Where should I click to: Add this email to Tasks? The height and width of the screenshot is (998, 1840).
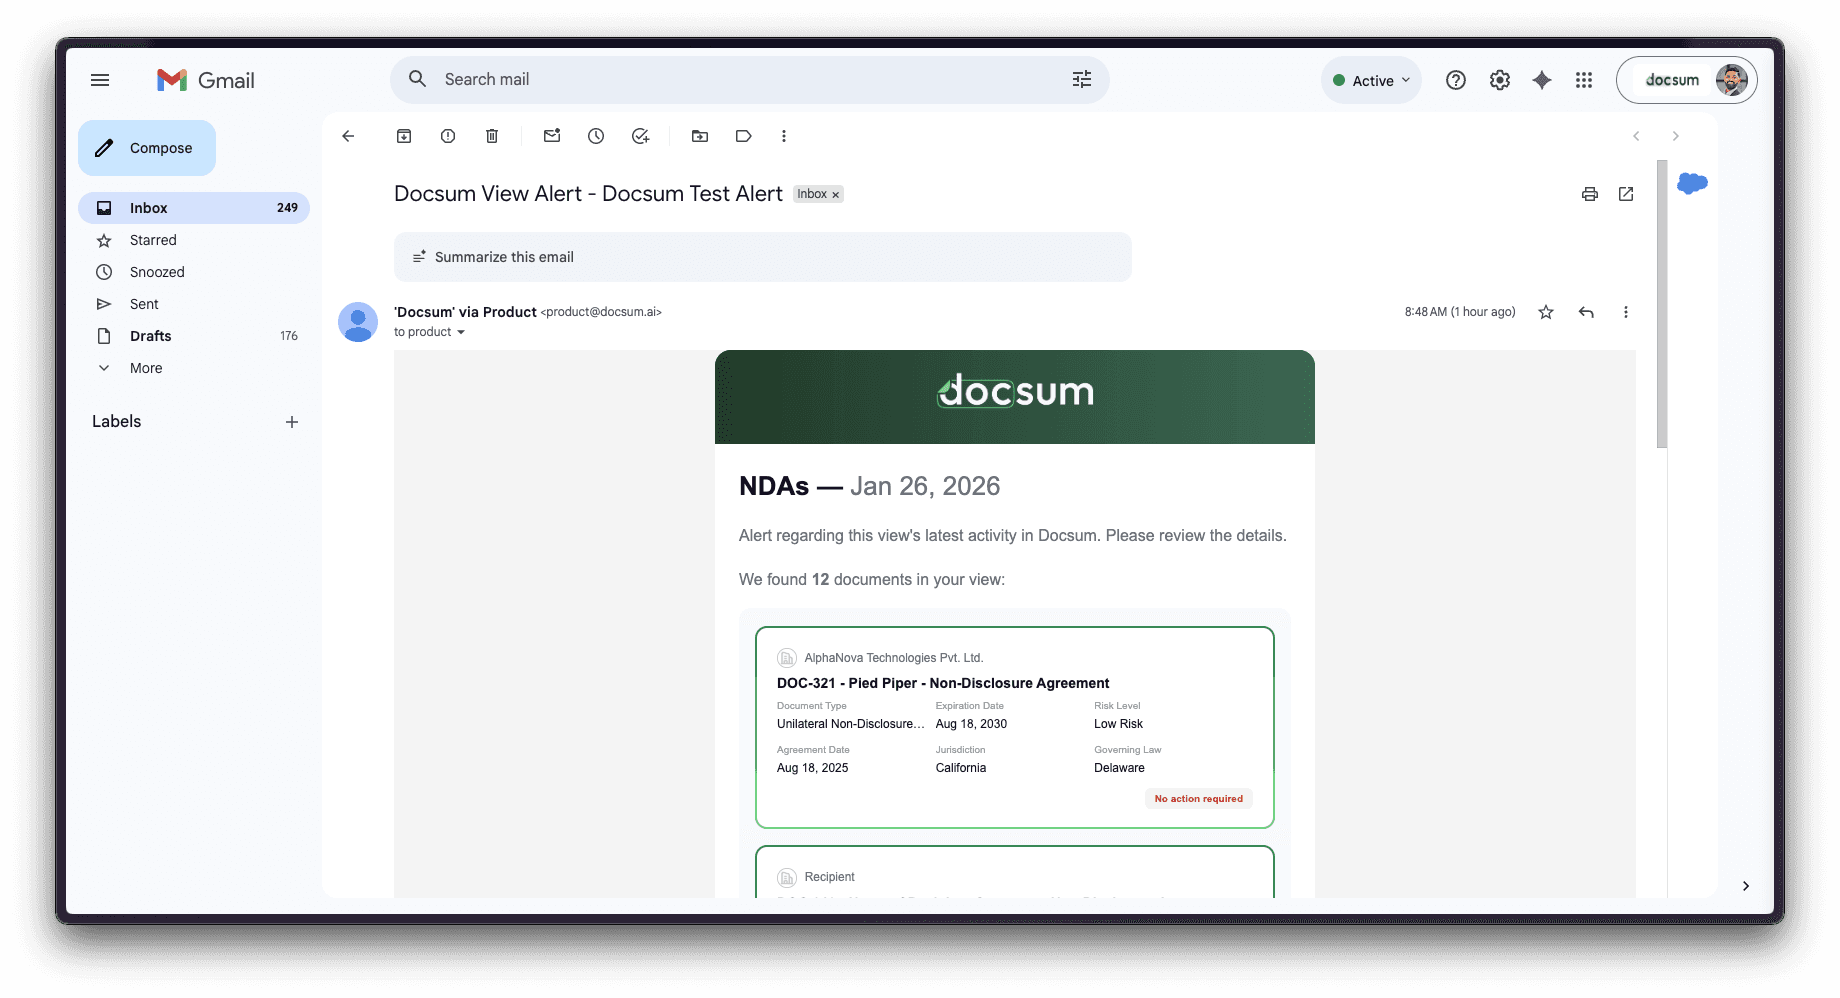click(x=641, y=136)
